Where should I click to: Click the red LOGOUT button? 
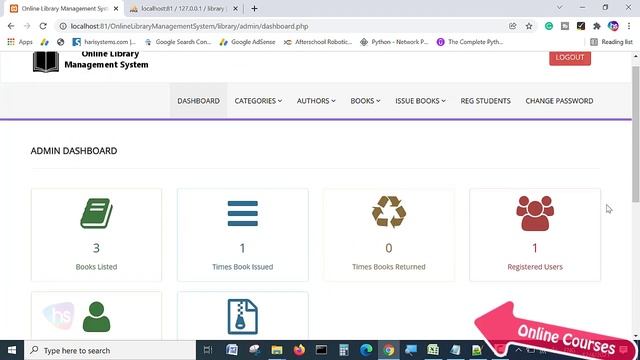pos(570,58)
